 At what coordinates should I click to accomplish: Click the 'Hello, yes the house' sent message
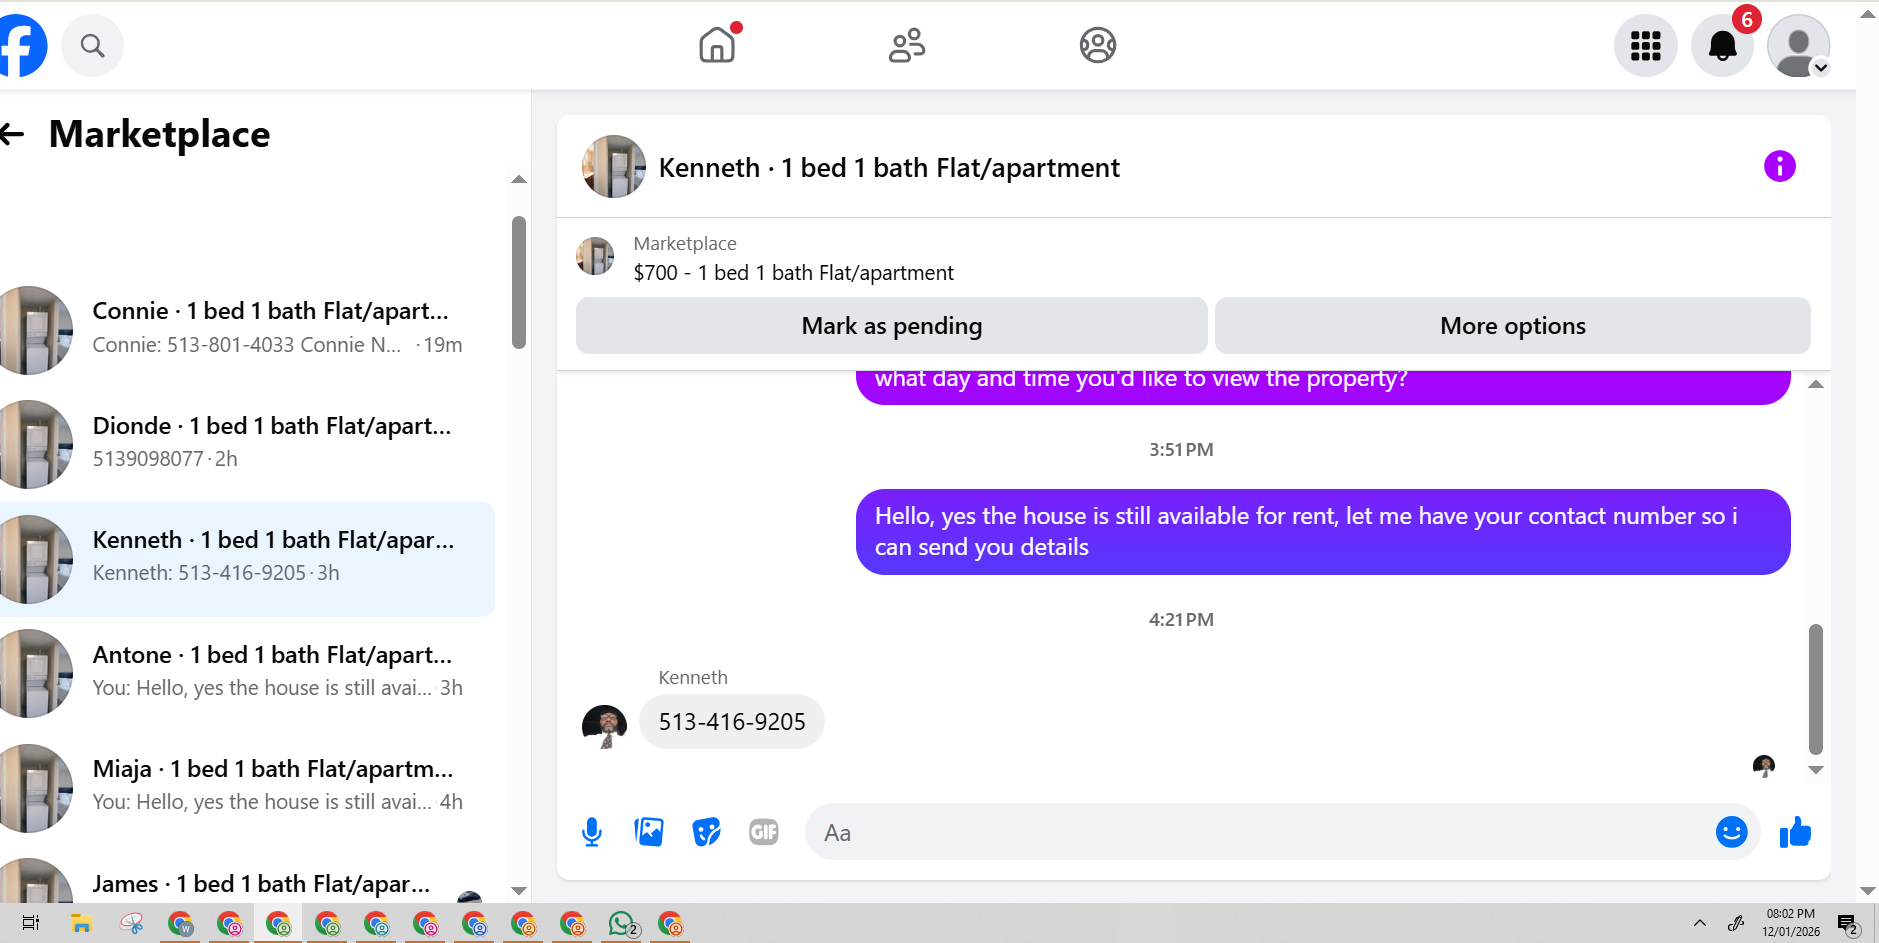click(x=1323, y=532)
